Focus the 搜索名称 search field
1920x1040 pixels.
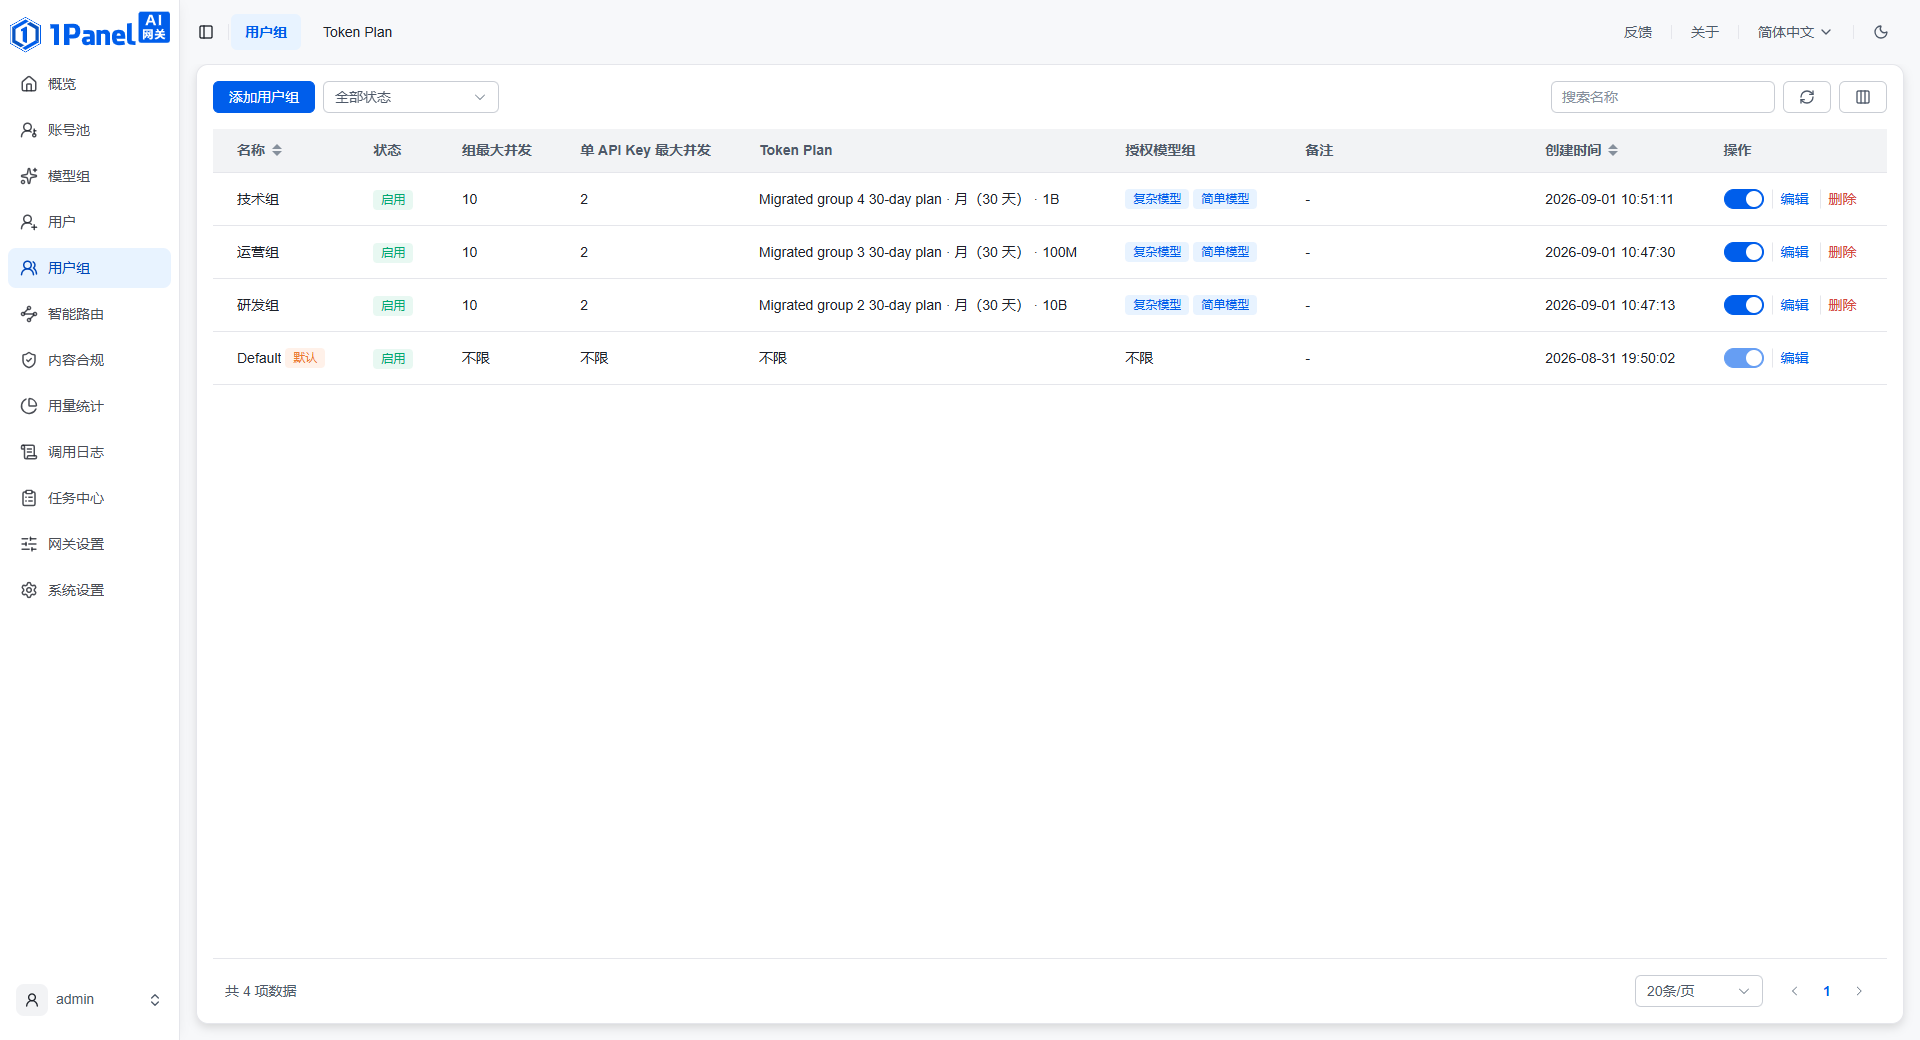(1663, 97)
